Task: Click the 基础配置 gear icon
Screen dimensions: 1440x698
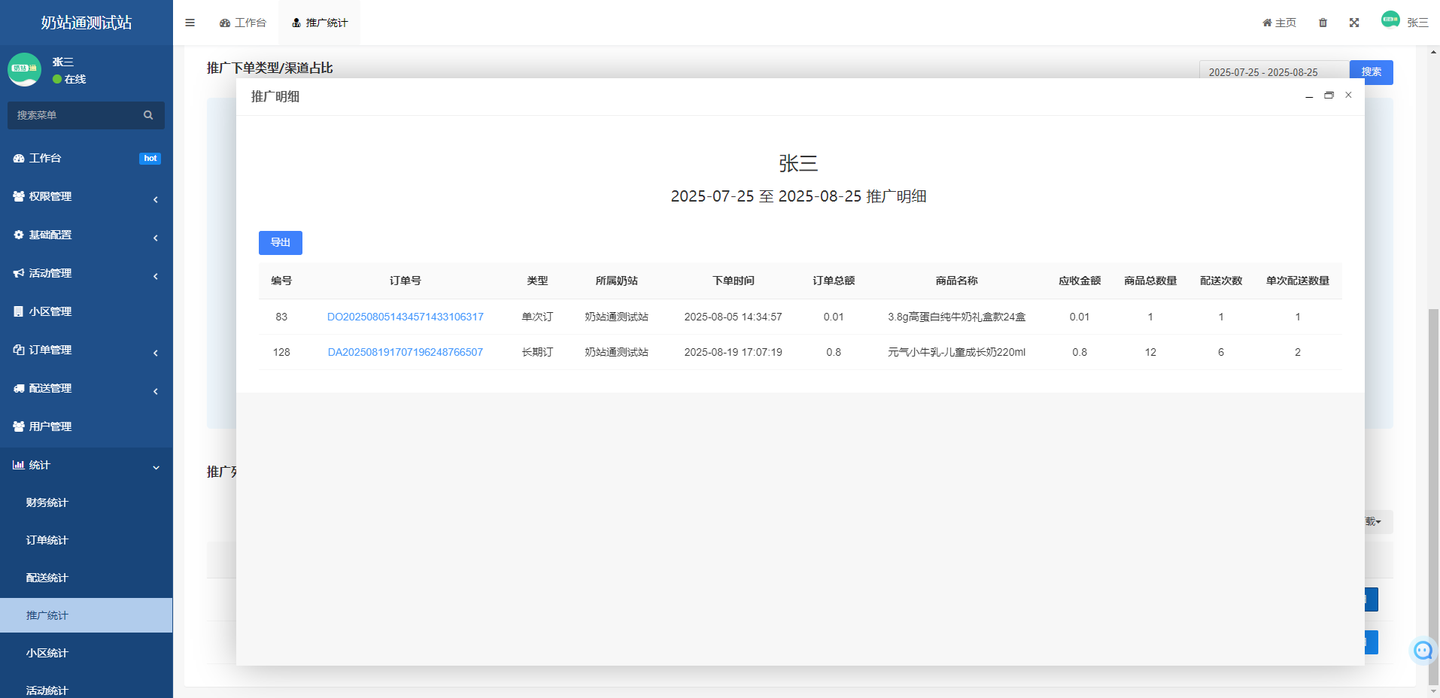Action: (x=18, y=235)
